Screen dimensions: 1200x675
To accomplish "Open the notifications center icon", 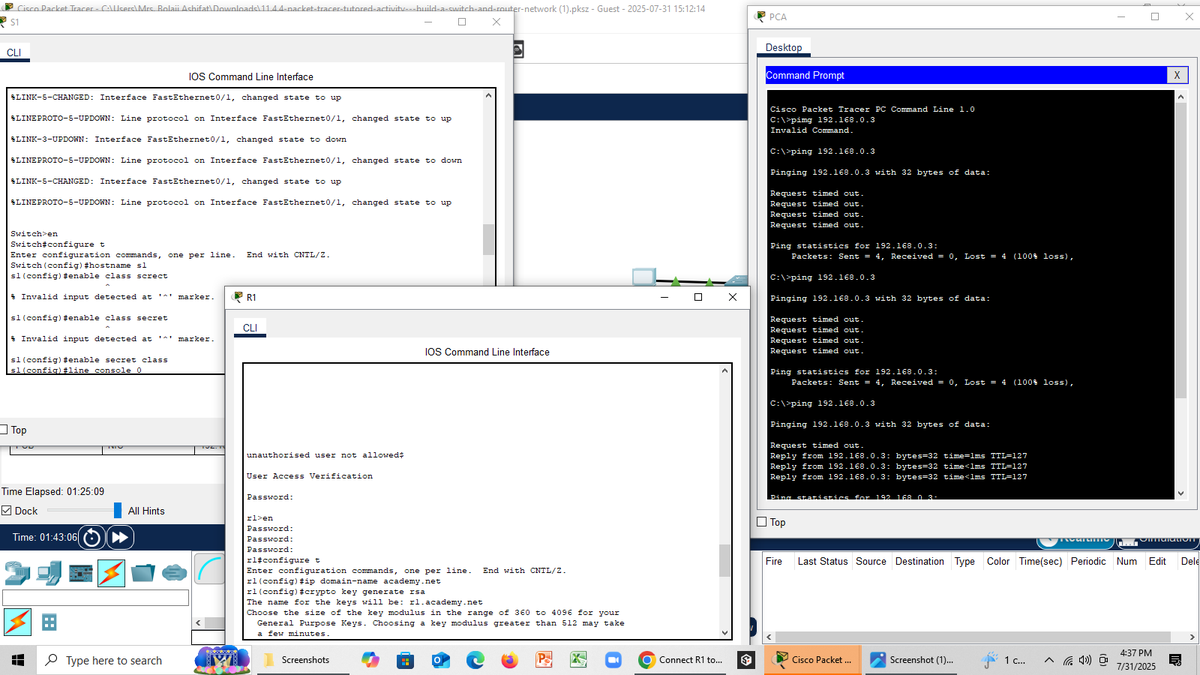I will pos(1175,660).
